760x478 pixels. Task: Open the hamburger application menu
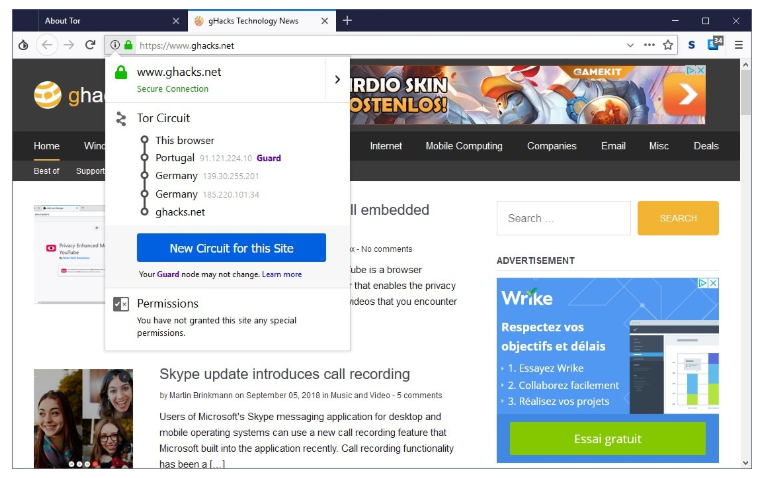pyautogui.click(x=739, y=45)
